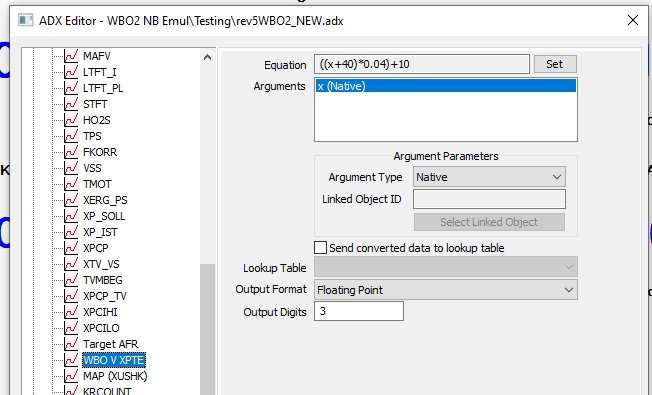
Task: Select the TMOT tree item
Action: pos(97,184)
